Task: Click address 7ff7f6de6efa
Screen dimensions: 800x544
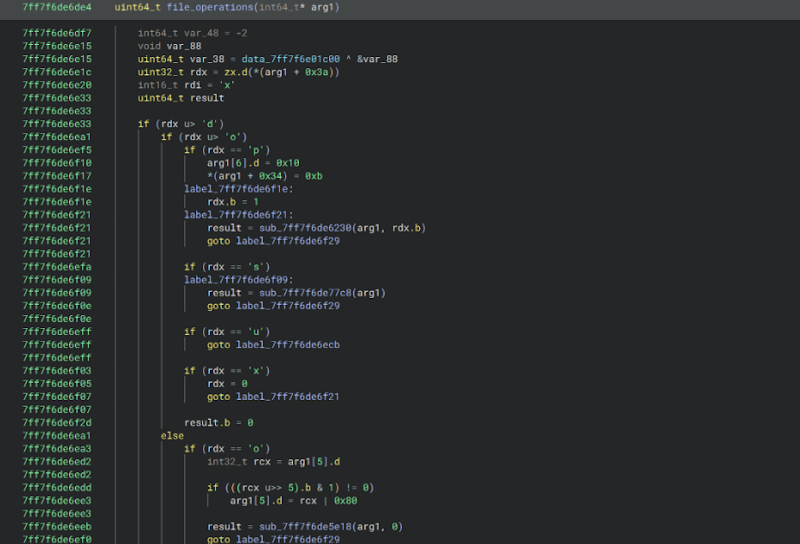Action: tap(57, 267)
